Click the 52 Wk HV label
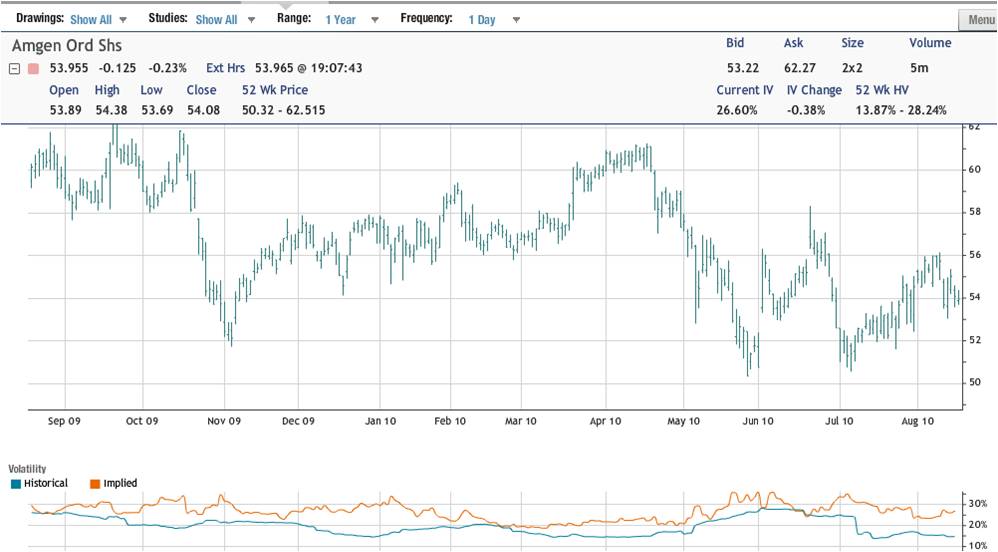Image resolution: width=998 pixels, height=552 pixels. point(882,90)
